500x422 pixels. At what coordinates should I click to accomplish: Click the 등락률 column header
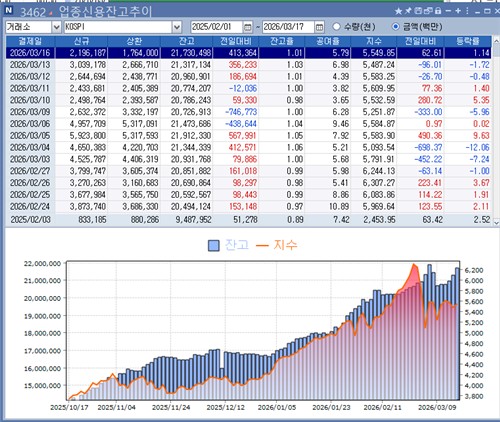tap(468, 41)
